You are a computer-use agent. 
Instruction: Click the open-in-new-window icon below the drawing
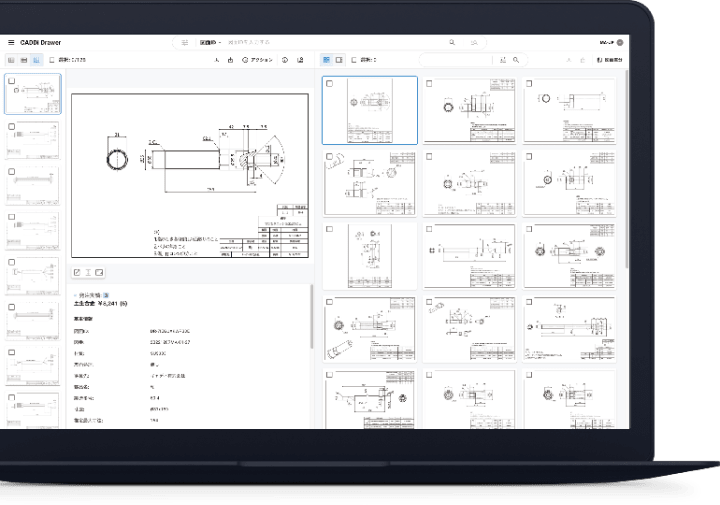77,272
